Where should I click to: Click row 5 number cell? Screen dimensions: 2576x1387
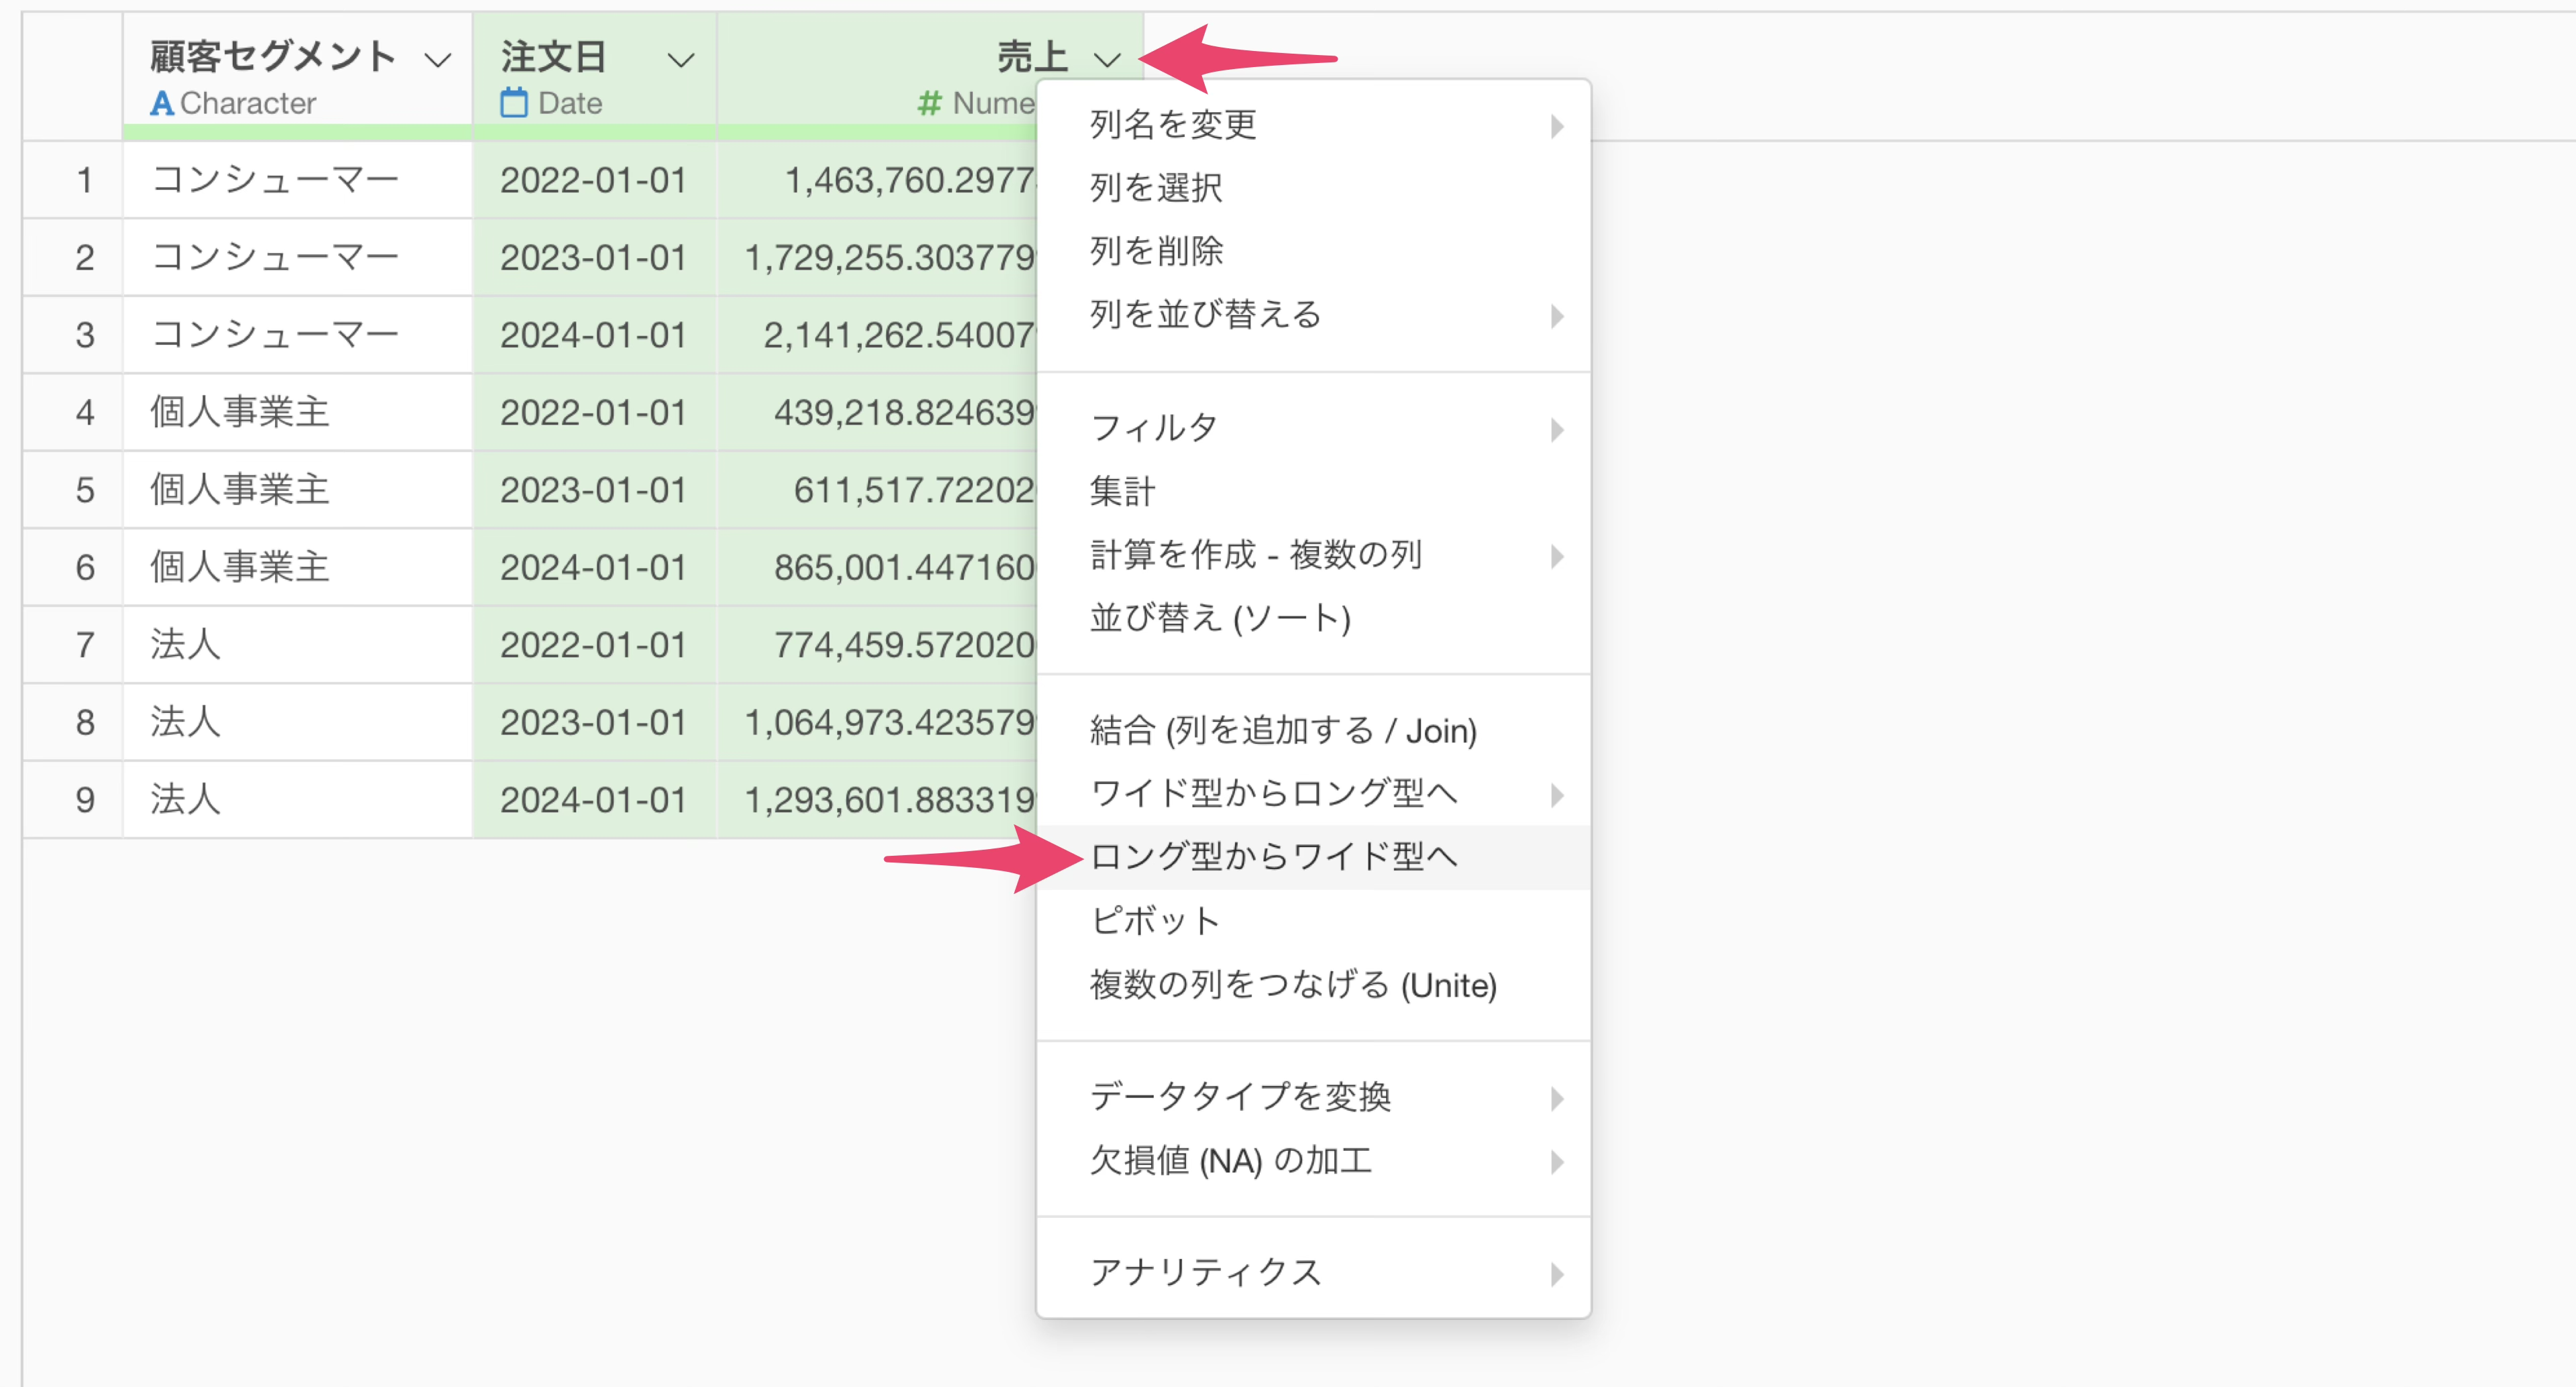pyautogui.click(x=85, y=490)
